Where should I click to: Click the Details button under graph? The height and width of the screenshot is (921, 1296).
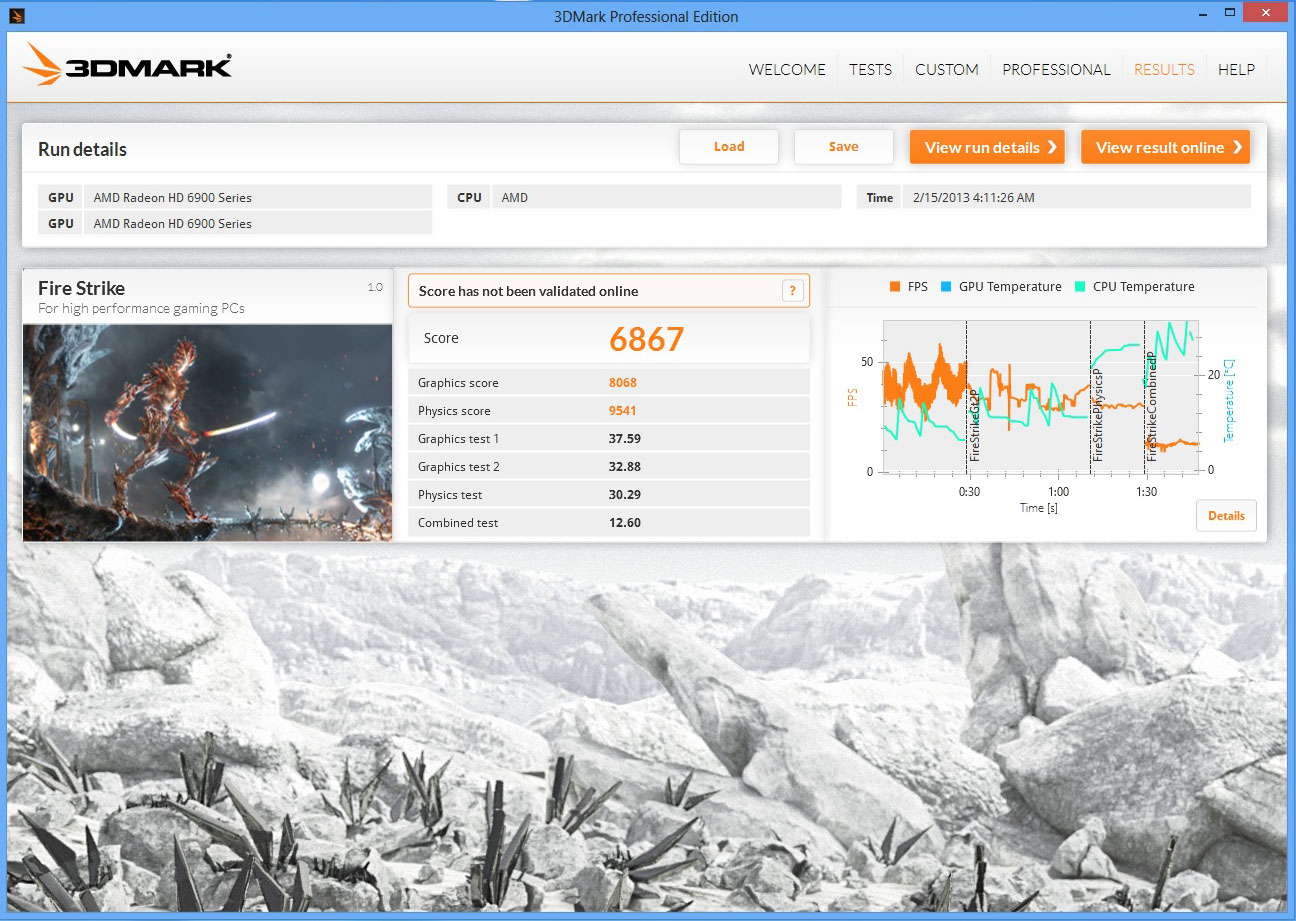[1226, 516]
